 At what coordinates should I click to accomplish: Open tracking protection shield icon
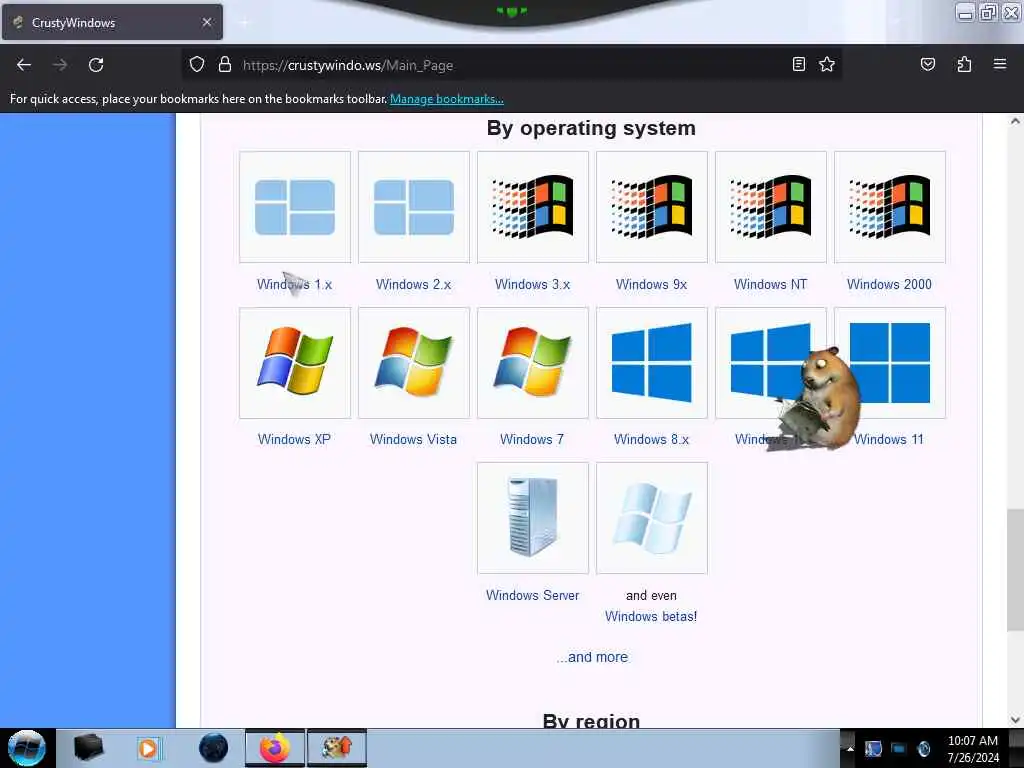click(x=197, y=65)
